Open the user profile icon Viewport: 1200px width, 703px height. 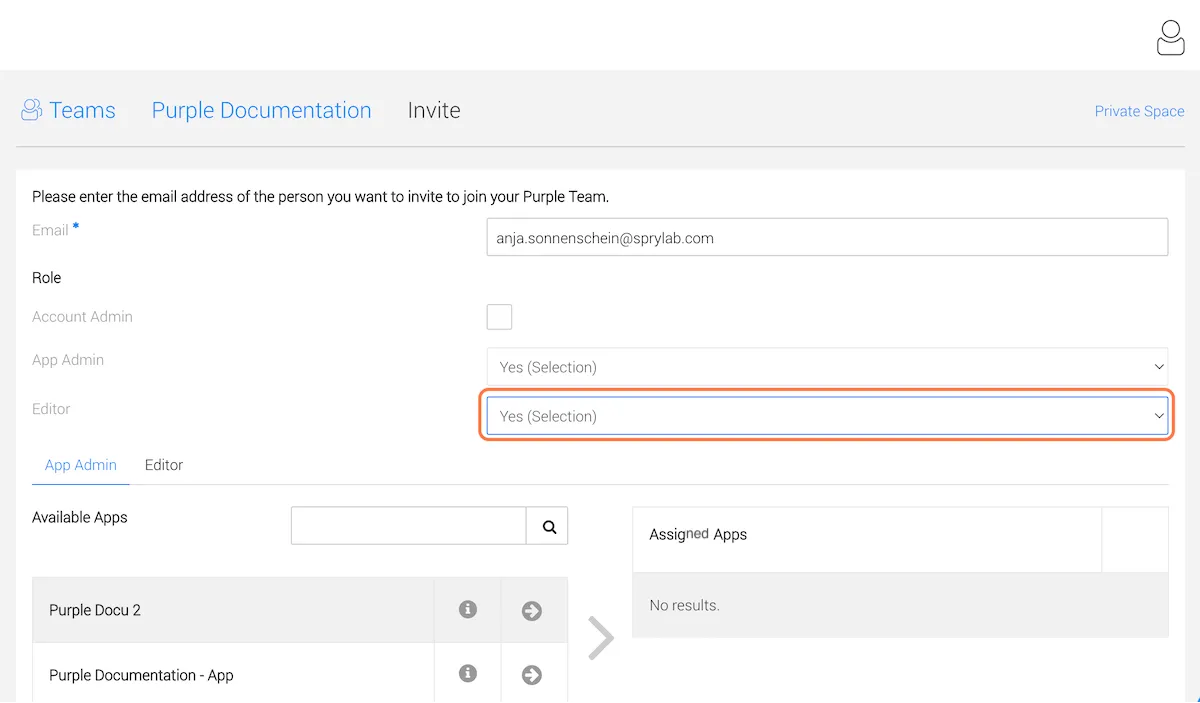tap(1170, 38)
